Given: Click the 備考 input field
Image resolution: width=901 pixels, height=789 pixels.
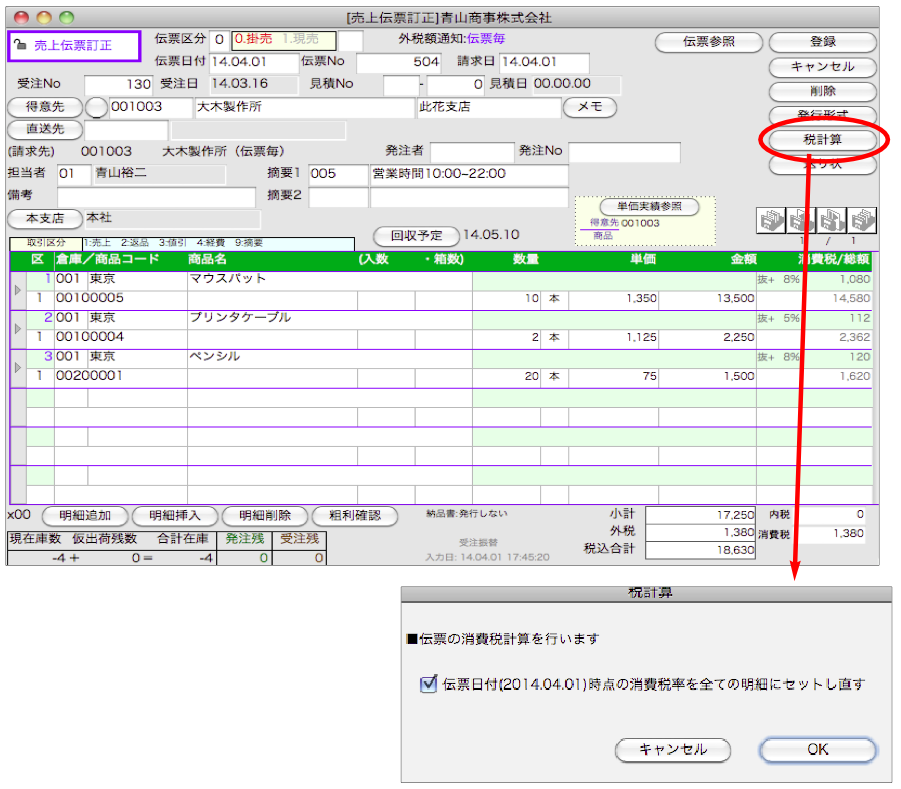Looking at the screenshot, I should point(156,197).
